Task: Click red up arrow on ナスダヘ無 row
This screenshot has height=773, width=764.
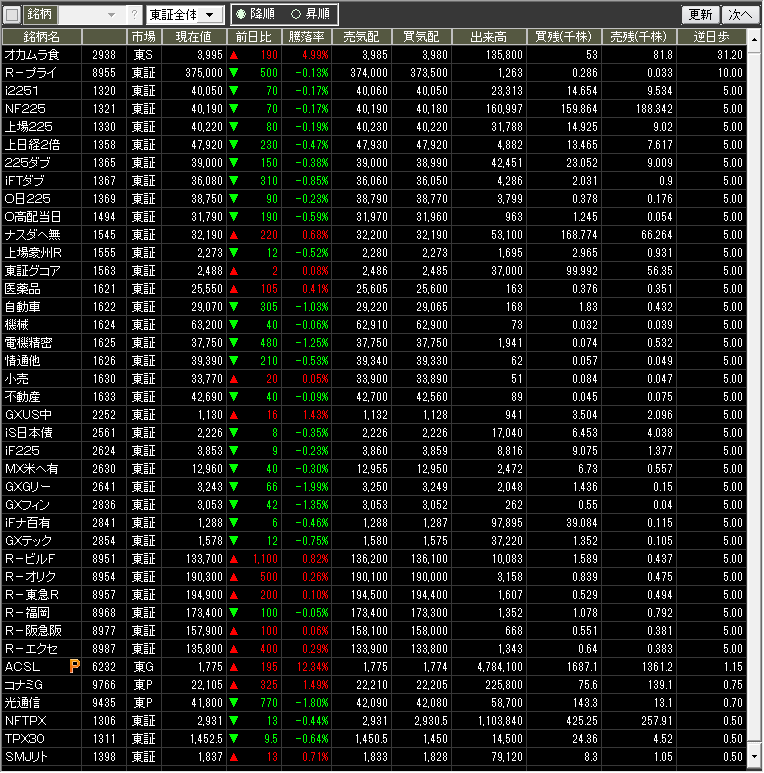Action: [x=234, y=235]
